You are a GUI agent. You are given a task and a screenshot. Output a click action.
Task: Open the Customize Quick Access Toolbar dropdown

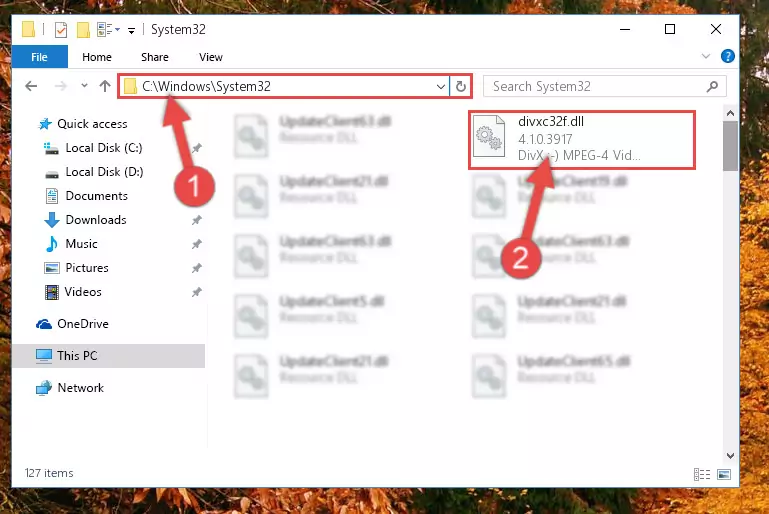point(131,30)
